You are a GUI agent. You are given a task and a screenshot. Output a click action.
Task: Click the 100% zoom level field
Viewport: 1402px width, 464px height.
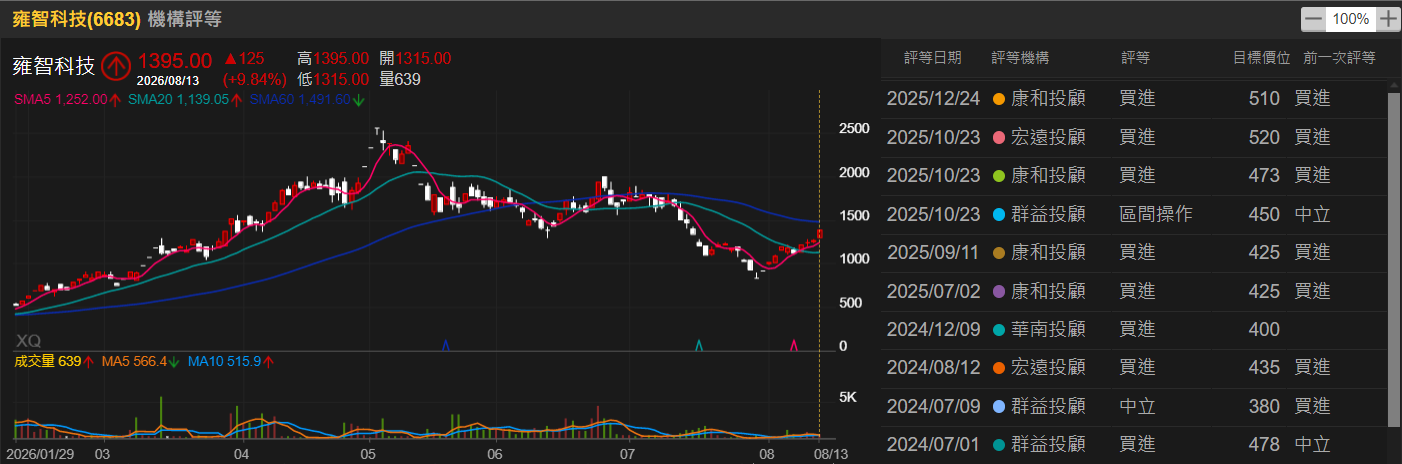[1351, 19]
